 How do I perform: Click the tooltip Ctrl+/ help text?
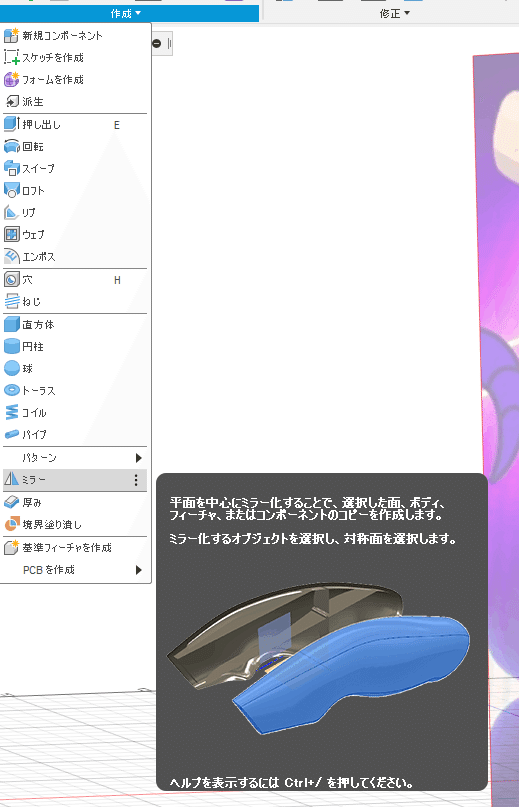click(x=291, y=783)
